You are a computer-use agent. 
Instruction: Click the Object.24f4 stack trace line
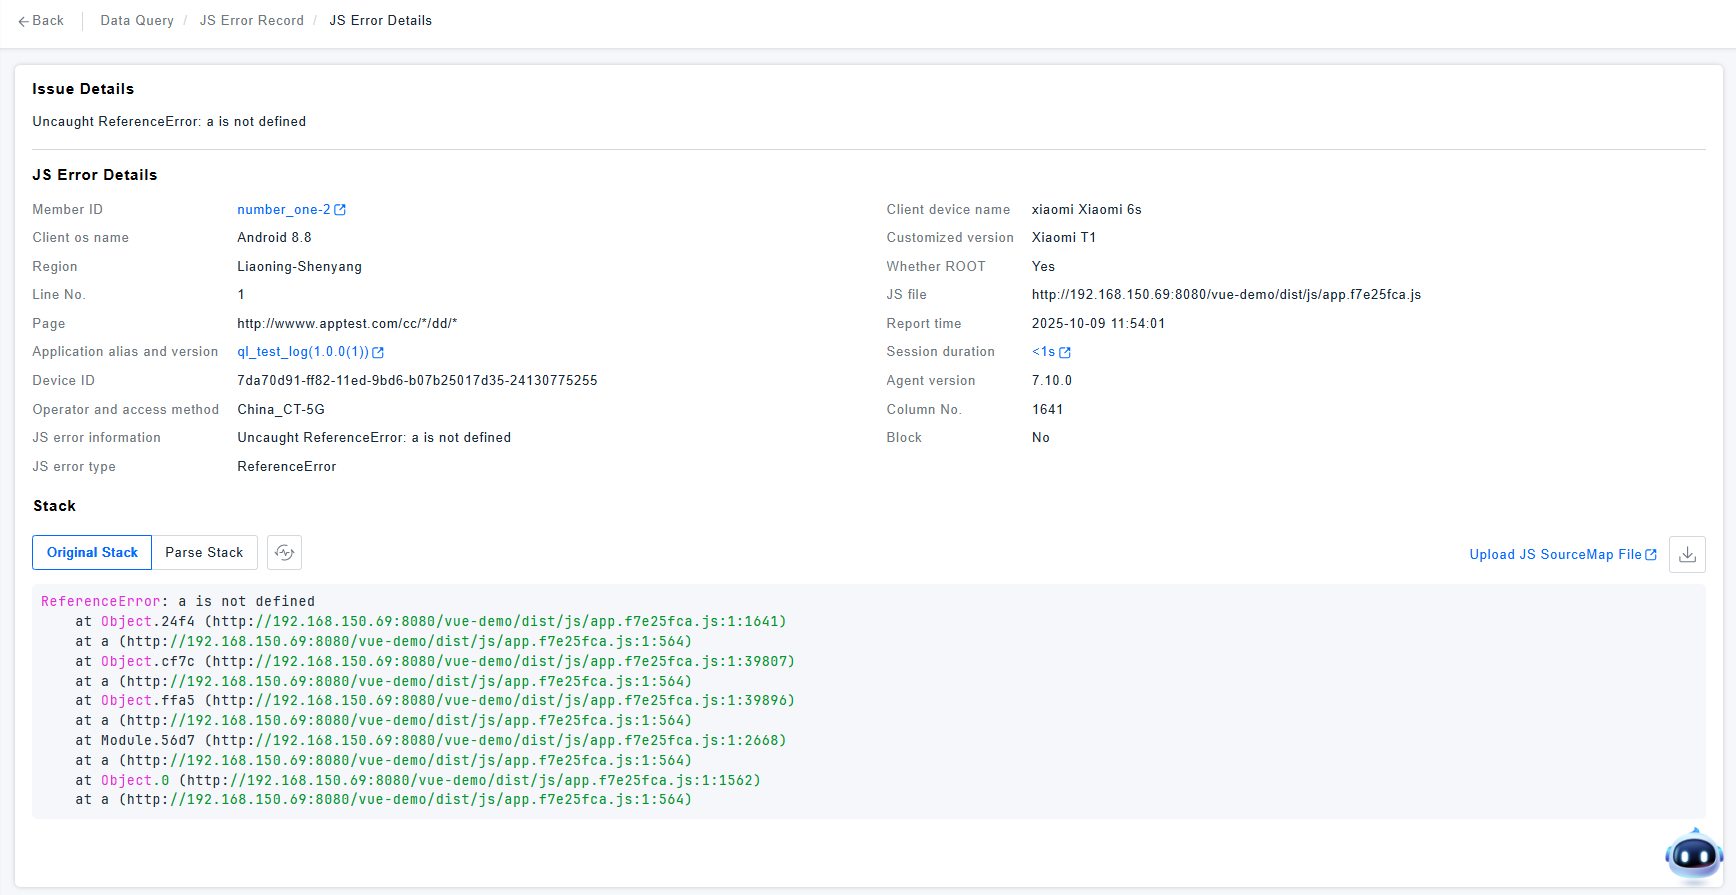(x=430, y=622)
